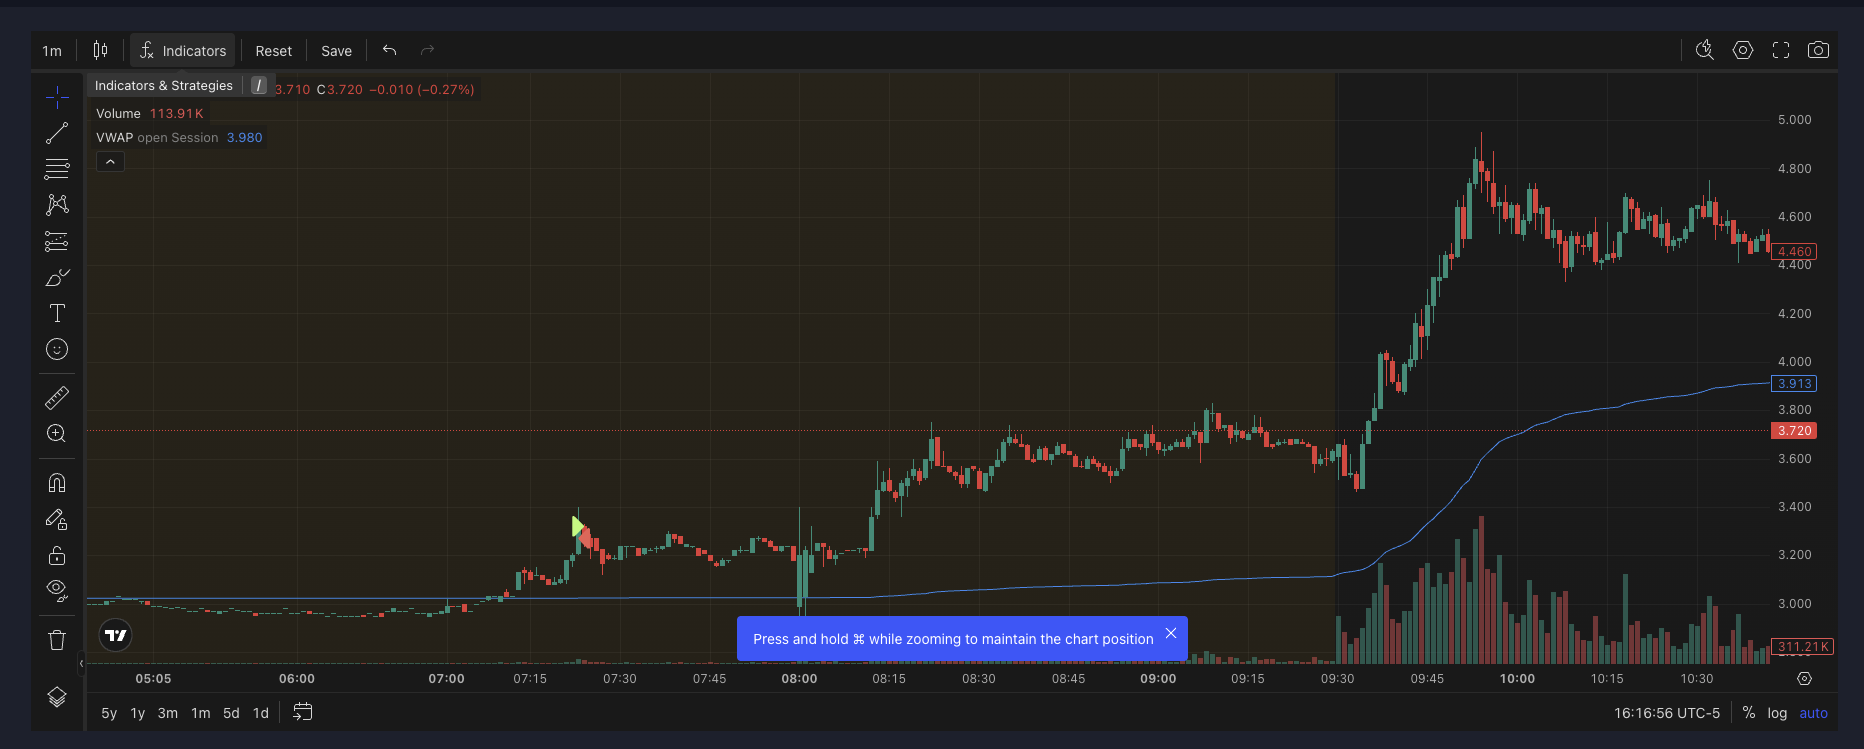
Task: Toggle lock all drawing tools
Action: pyautogui.click(x=57, y=555)
